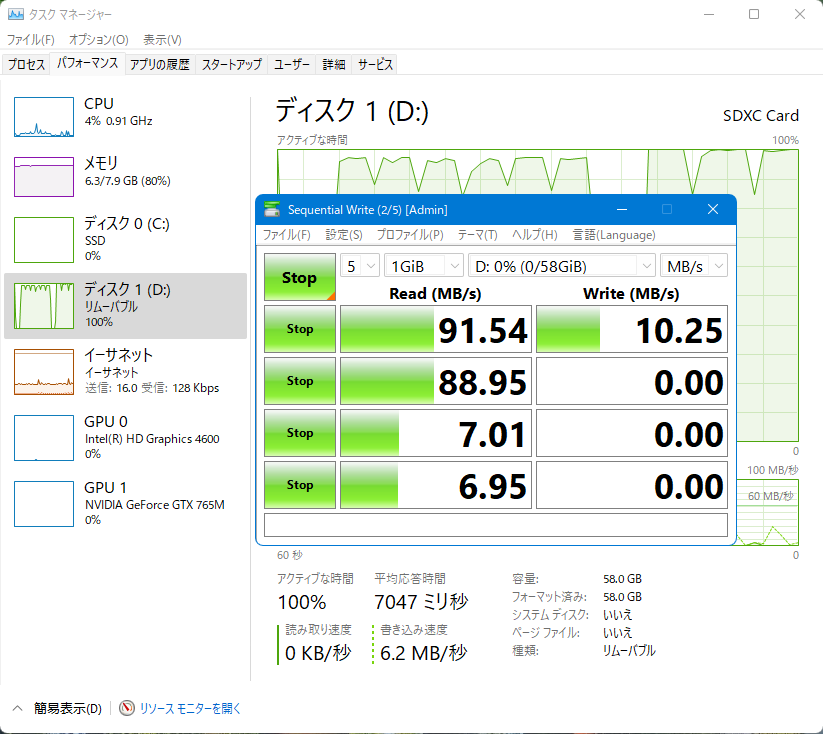This screenshot has height=734, width=823.
Task: Open the 詳細 tab
Action: 333,65
